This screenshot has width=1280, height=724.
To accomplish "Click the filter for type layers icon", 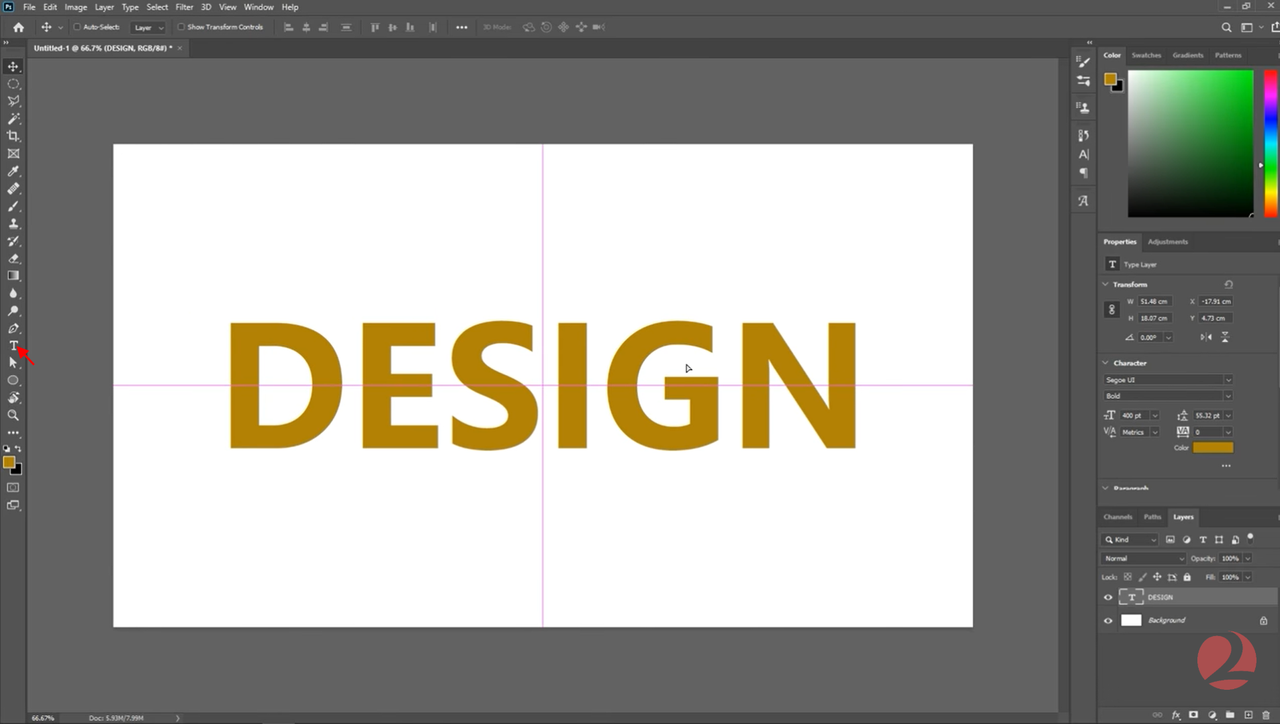I will point(1203,539).
